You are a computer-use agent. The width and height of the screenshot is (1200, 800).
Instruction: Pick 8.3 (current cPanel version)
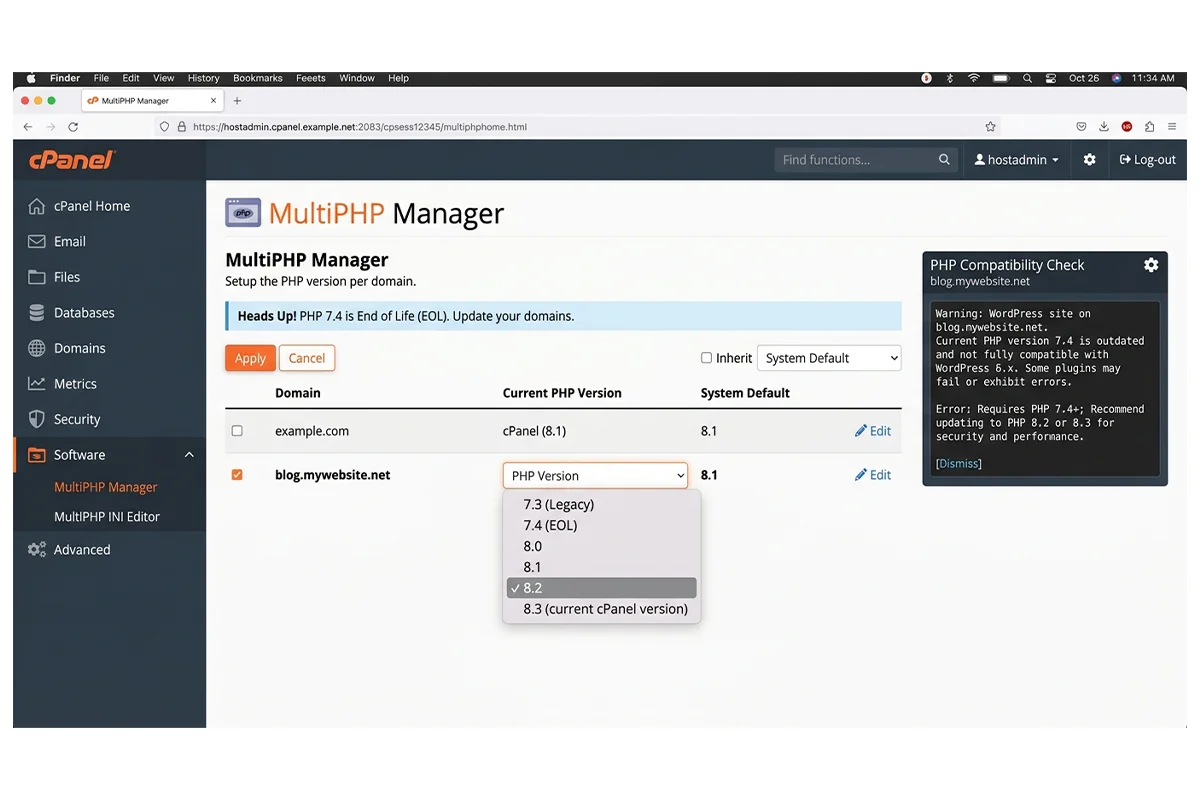[x=601, y=609]
